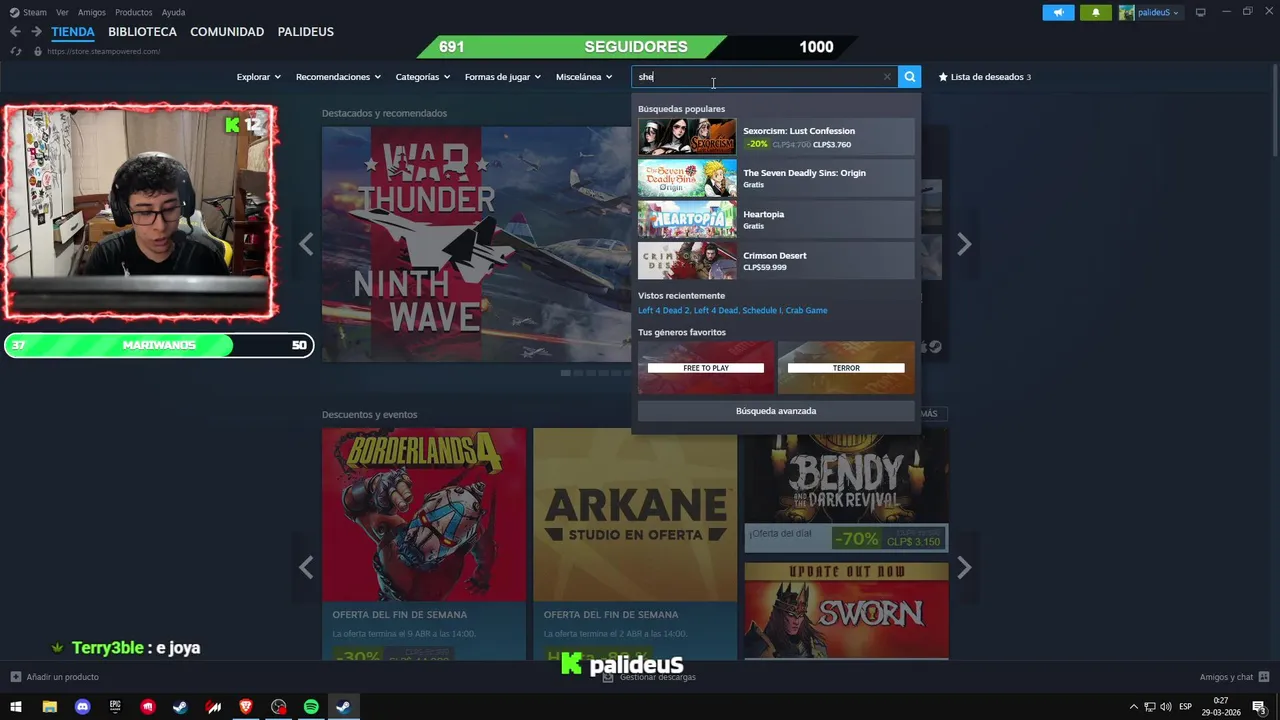Switch to the PALIDEUS profile tab
Image resolution: width=1280 pixels, height=720 pixels.
305,32
